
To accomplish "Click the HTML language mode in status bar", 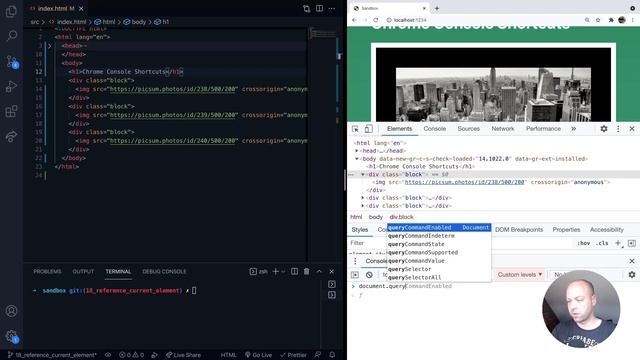I will (x=229, y=355).
